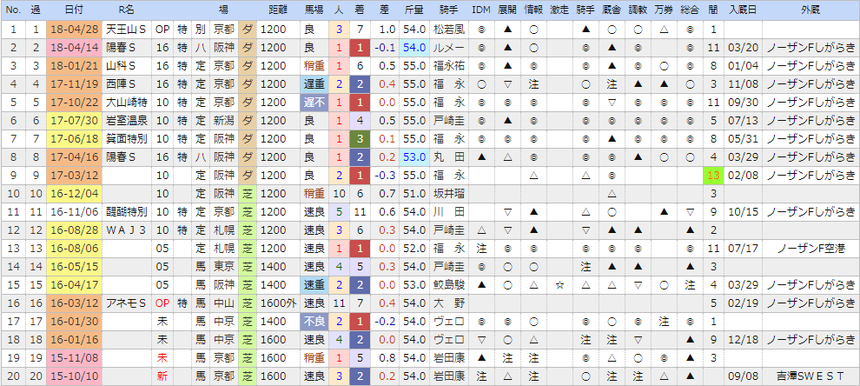The image size is (860, 386).
Task: Click the IDM column header
Action: pos(481,10)
